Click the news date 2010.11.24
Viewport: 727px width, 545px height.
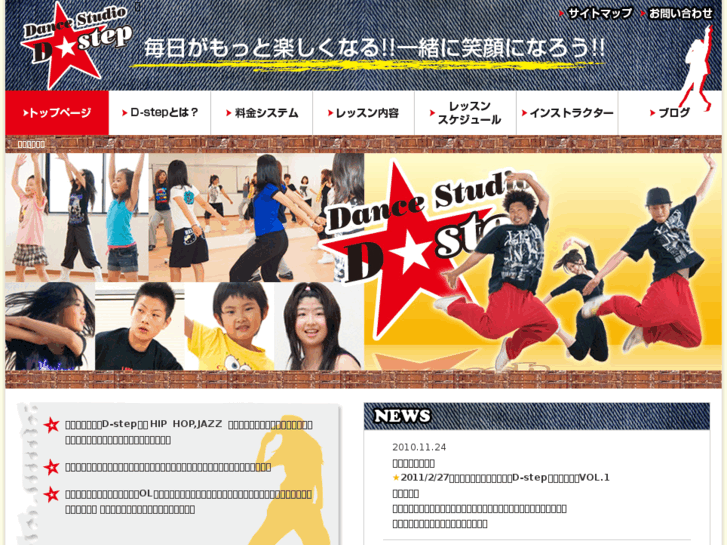(x=419, y=447)
